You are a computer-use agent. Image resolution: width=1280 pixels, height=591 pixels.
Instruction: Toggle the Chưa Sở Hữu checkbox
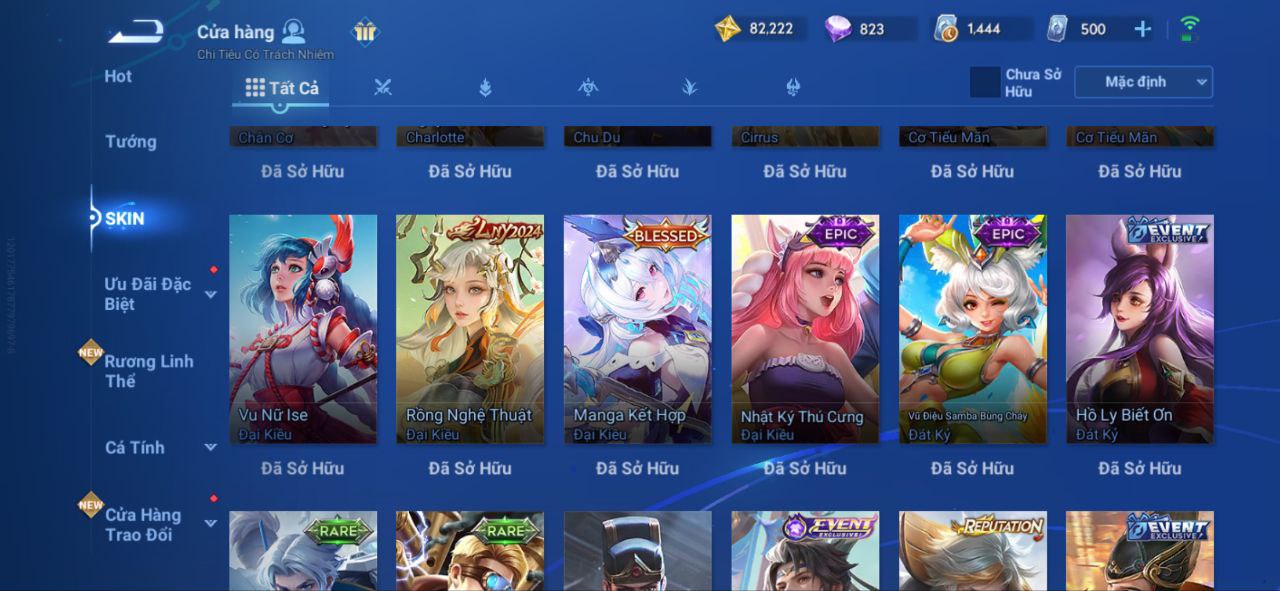click(x=985, y=82)
